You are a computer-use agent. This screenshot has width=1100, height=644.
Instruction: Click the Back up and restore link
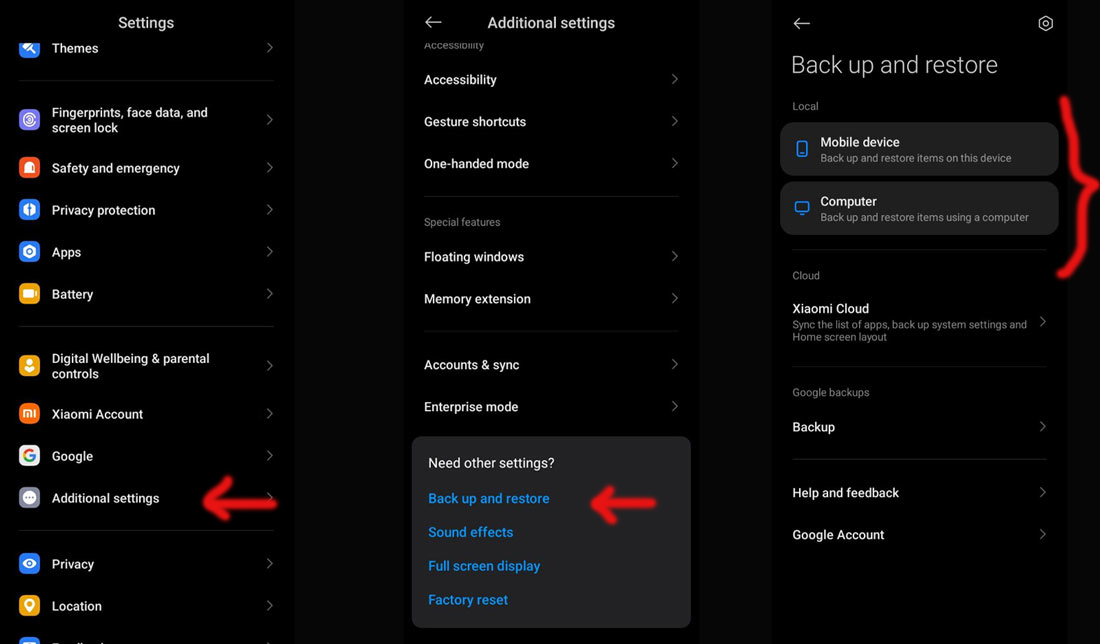tap(489, 499)
